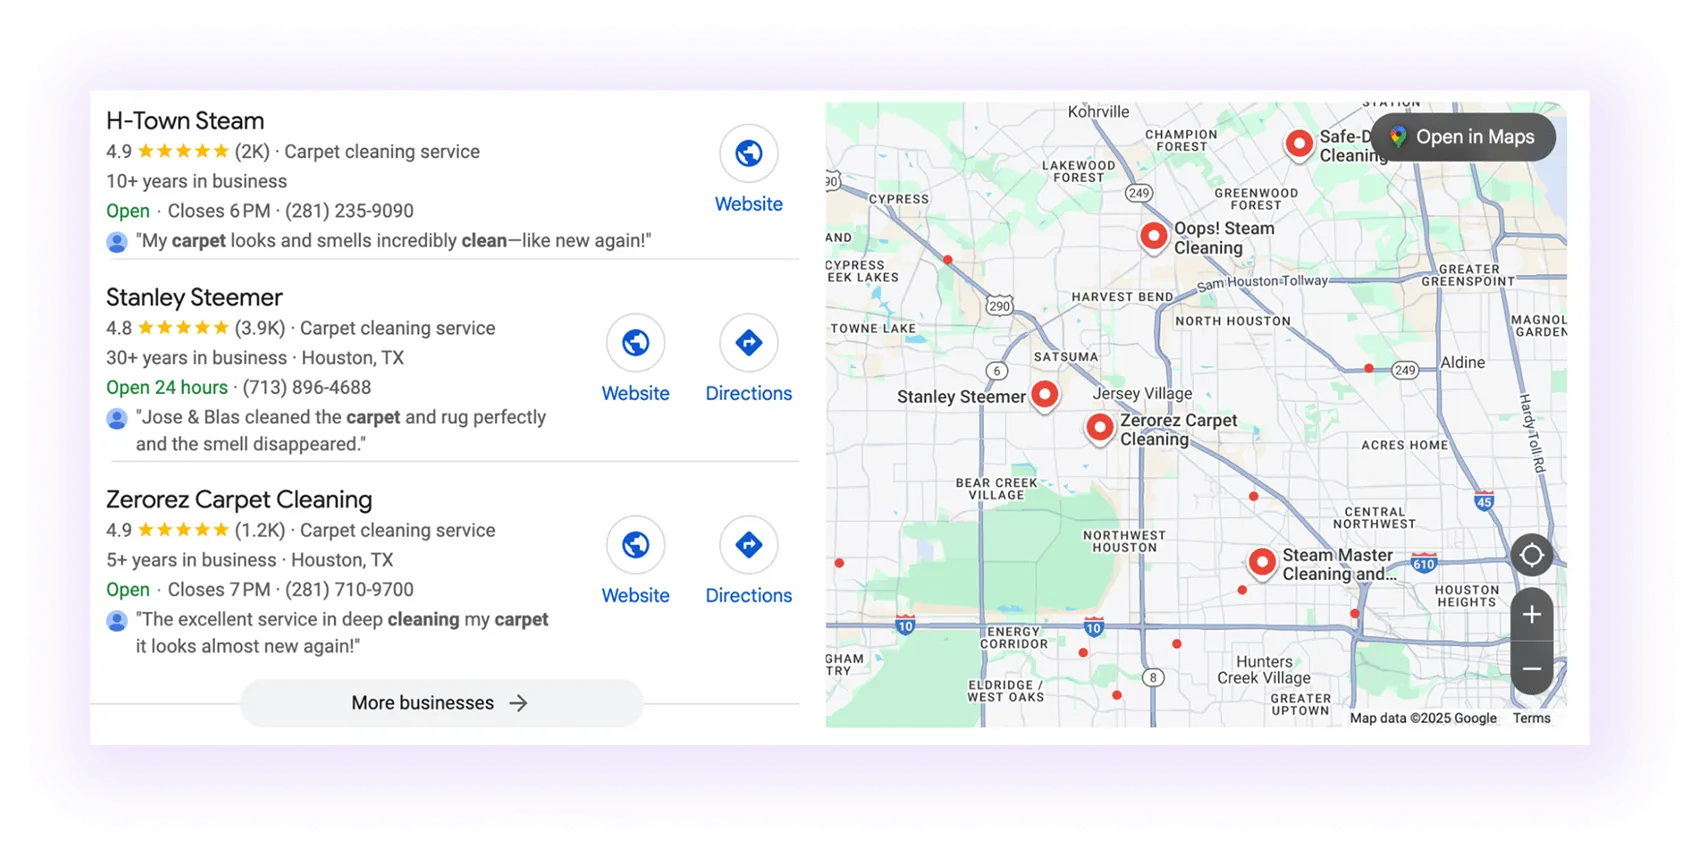Click the Oops! Steam Cleaning map label
Screen dimensions: 1700x855
coord(1224,238)
